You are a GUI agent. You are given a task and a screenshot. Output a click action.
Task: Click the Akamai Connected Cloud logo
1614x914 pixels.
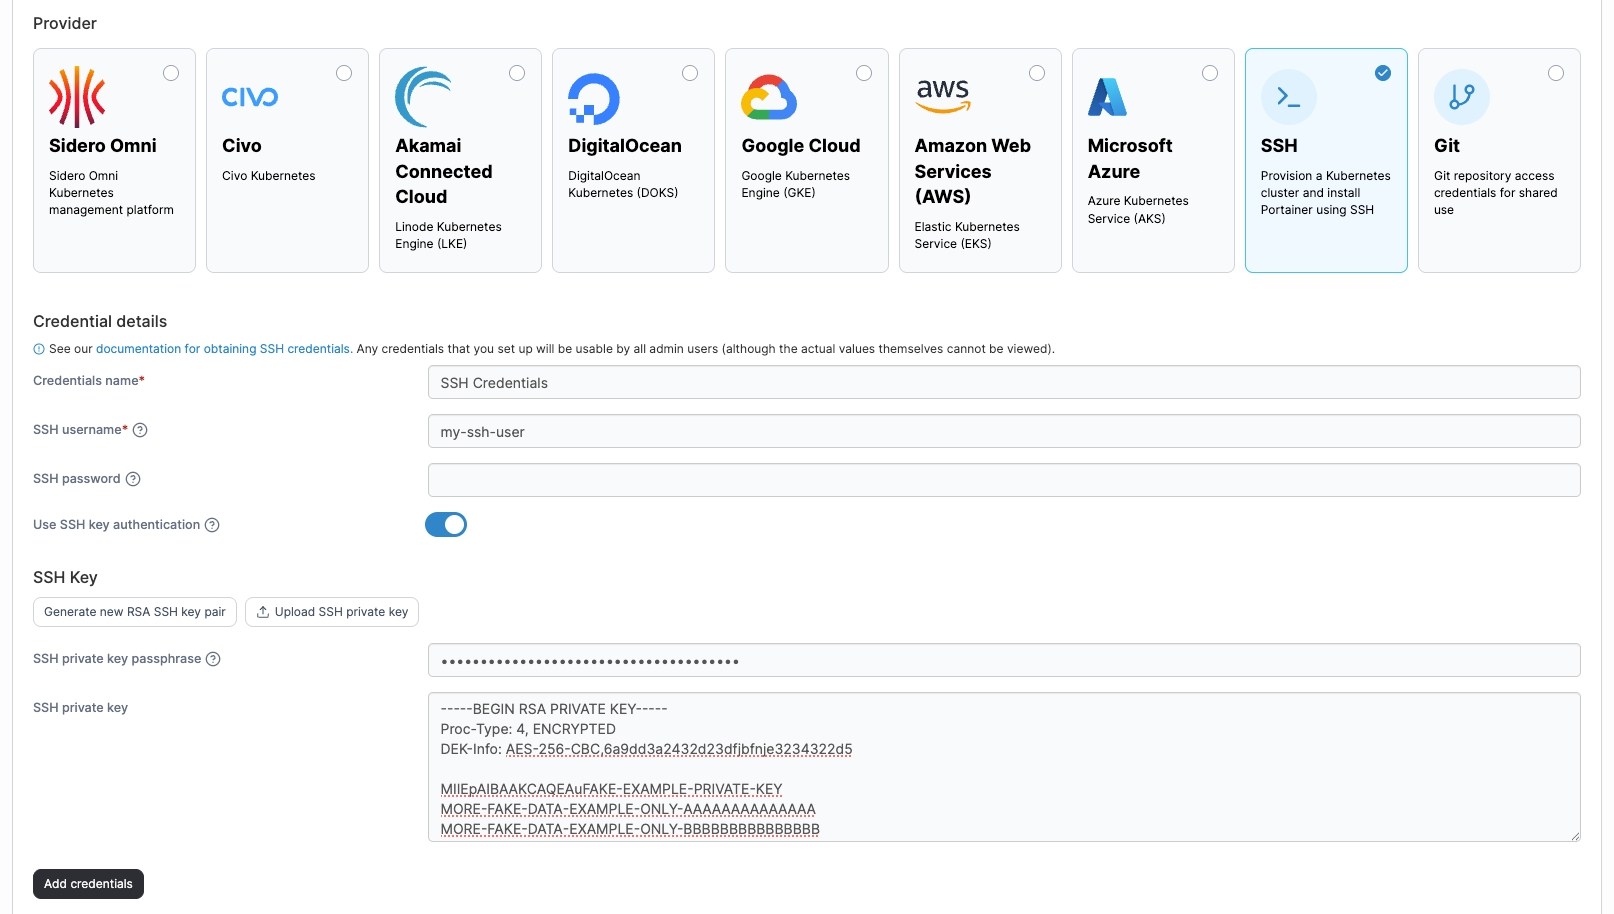tap(423, 97)
